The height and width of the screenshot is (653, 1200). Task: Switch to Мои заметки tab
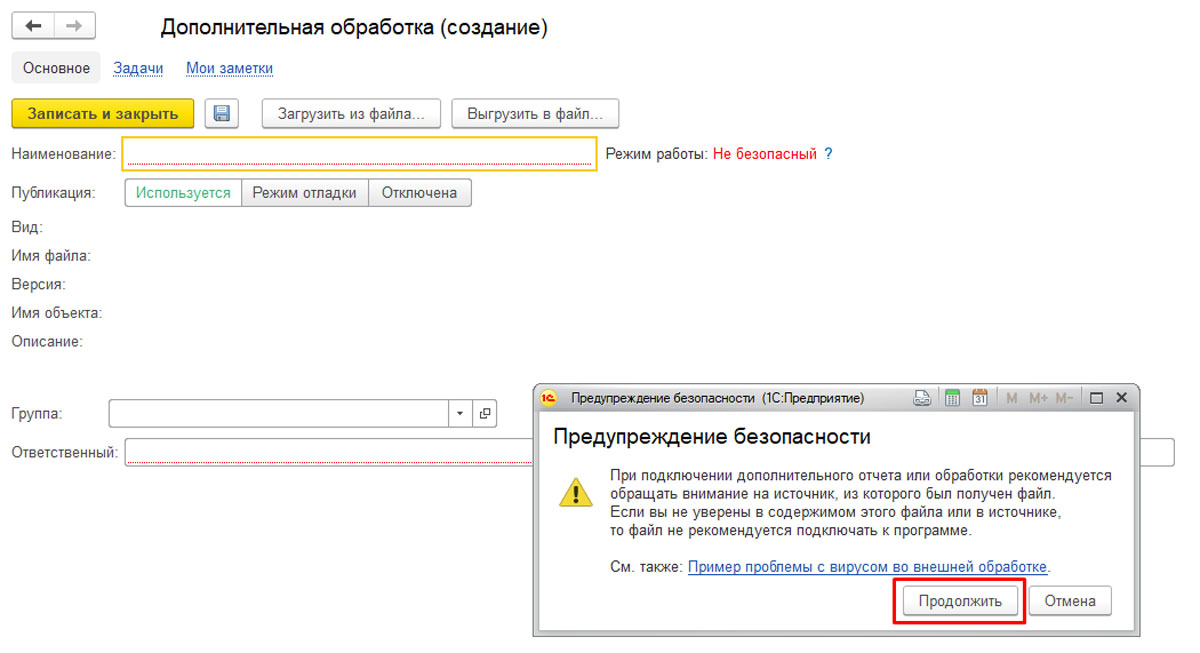pyautogui.click(x=229, y=68)
